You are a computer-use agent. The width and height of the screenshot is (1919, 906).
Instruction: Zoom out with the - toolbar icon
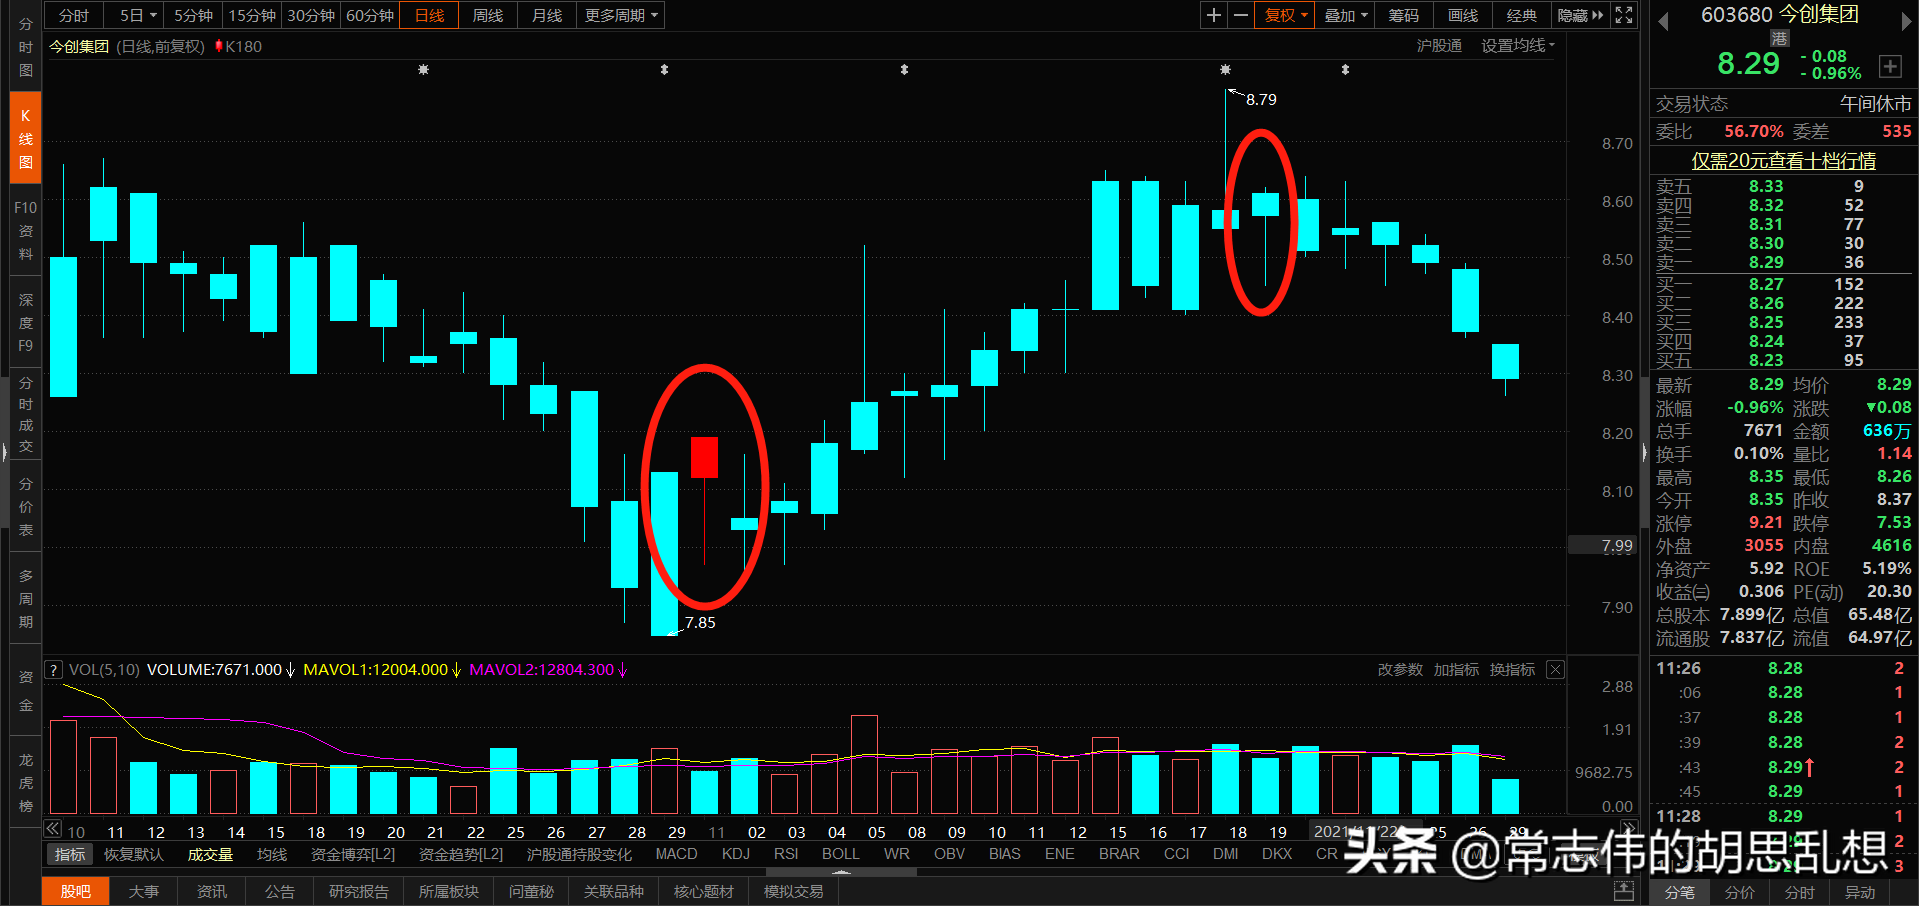1240,15
